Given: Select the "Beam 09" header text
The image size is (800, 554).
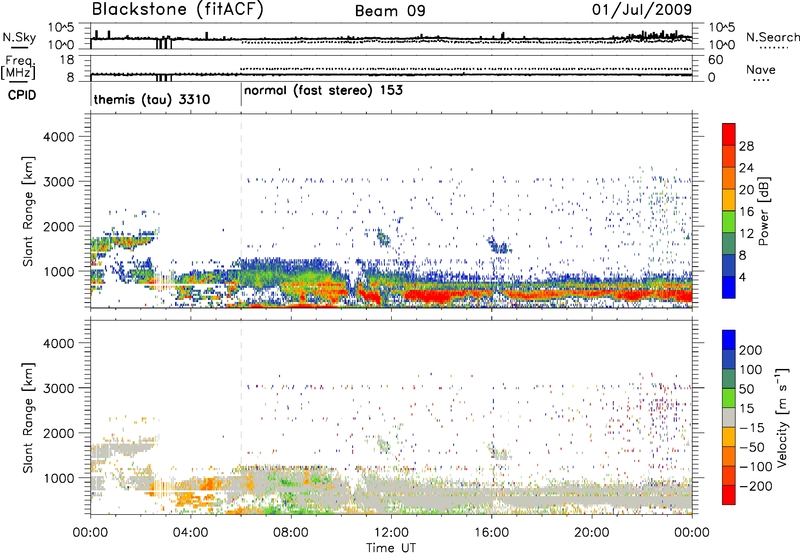Looking at the screenshot, I should (390, 11).
